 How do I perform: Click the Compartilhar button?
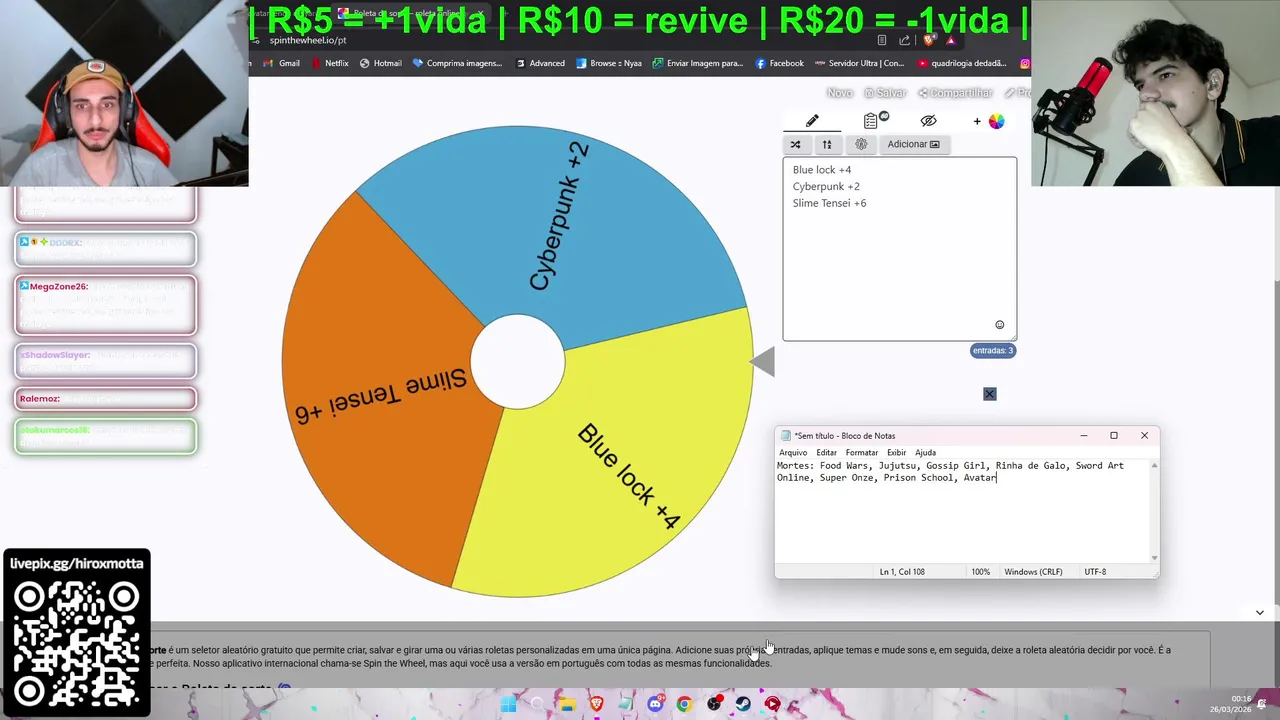point(955,93)
